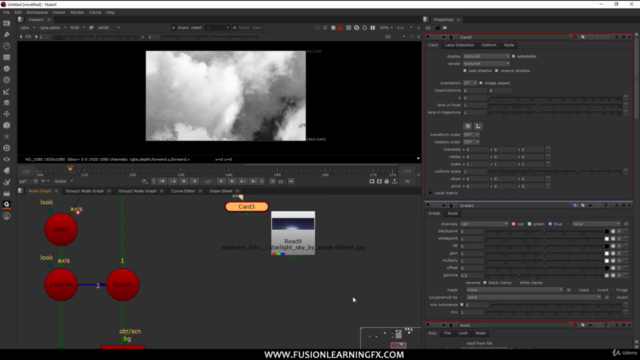
Task: Open the Grade1 channels dropdown
Action: pyautogui.click(x=484, y=224)
